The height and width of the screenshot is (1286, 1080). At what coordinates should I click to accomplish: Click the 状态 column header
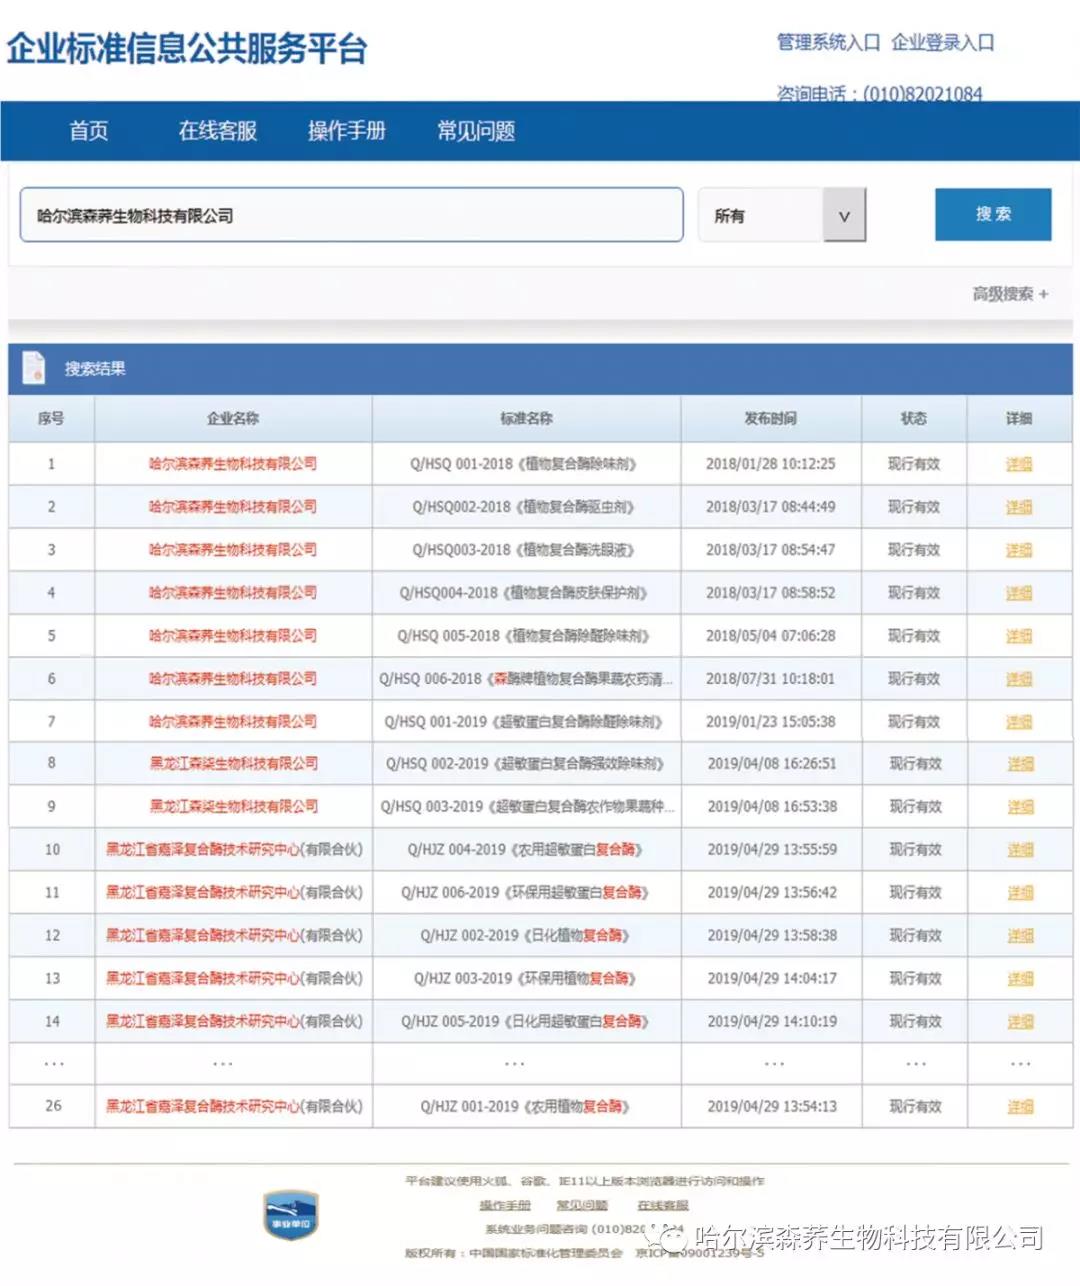(x=914, y=419)
